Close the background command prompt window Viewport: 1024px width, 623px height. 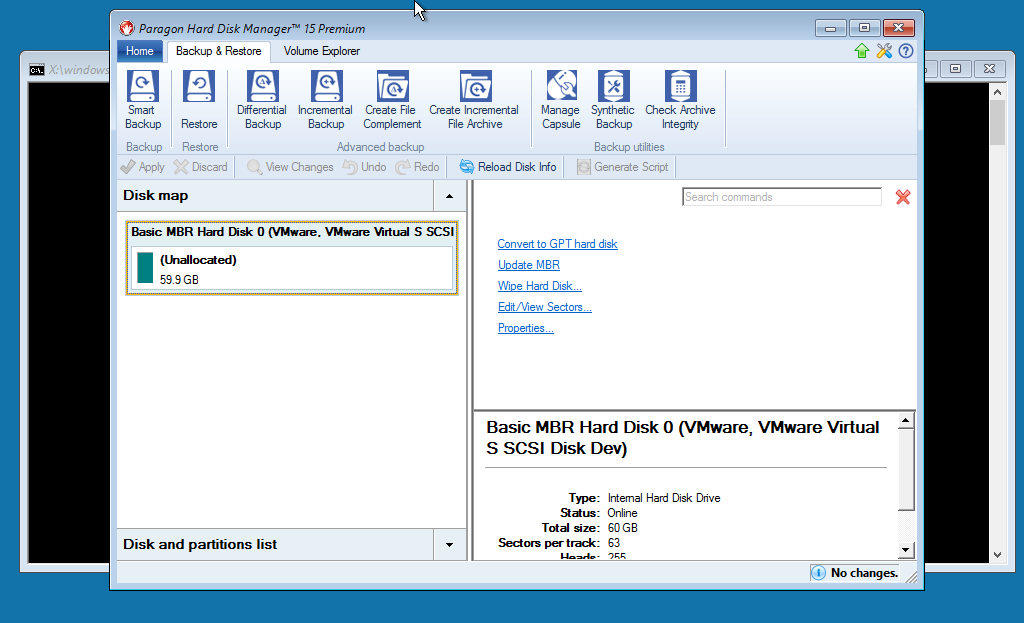pyautogui.click(x=989, y=69)
